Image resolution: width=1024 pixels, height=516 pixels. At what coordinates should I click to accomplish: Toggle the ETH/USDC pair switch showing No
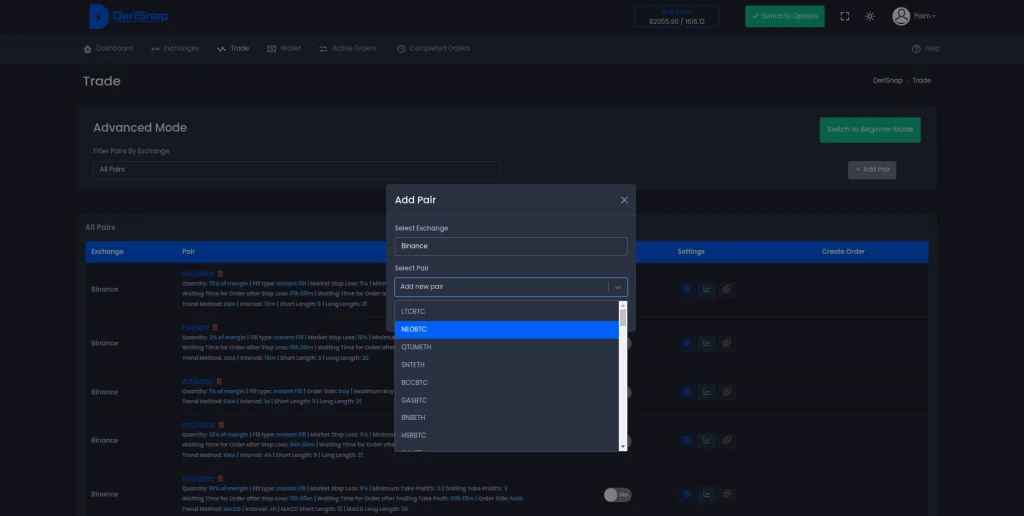point(616,494)
